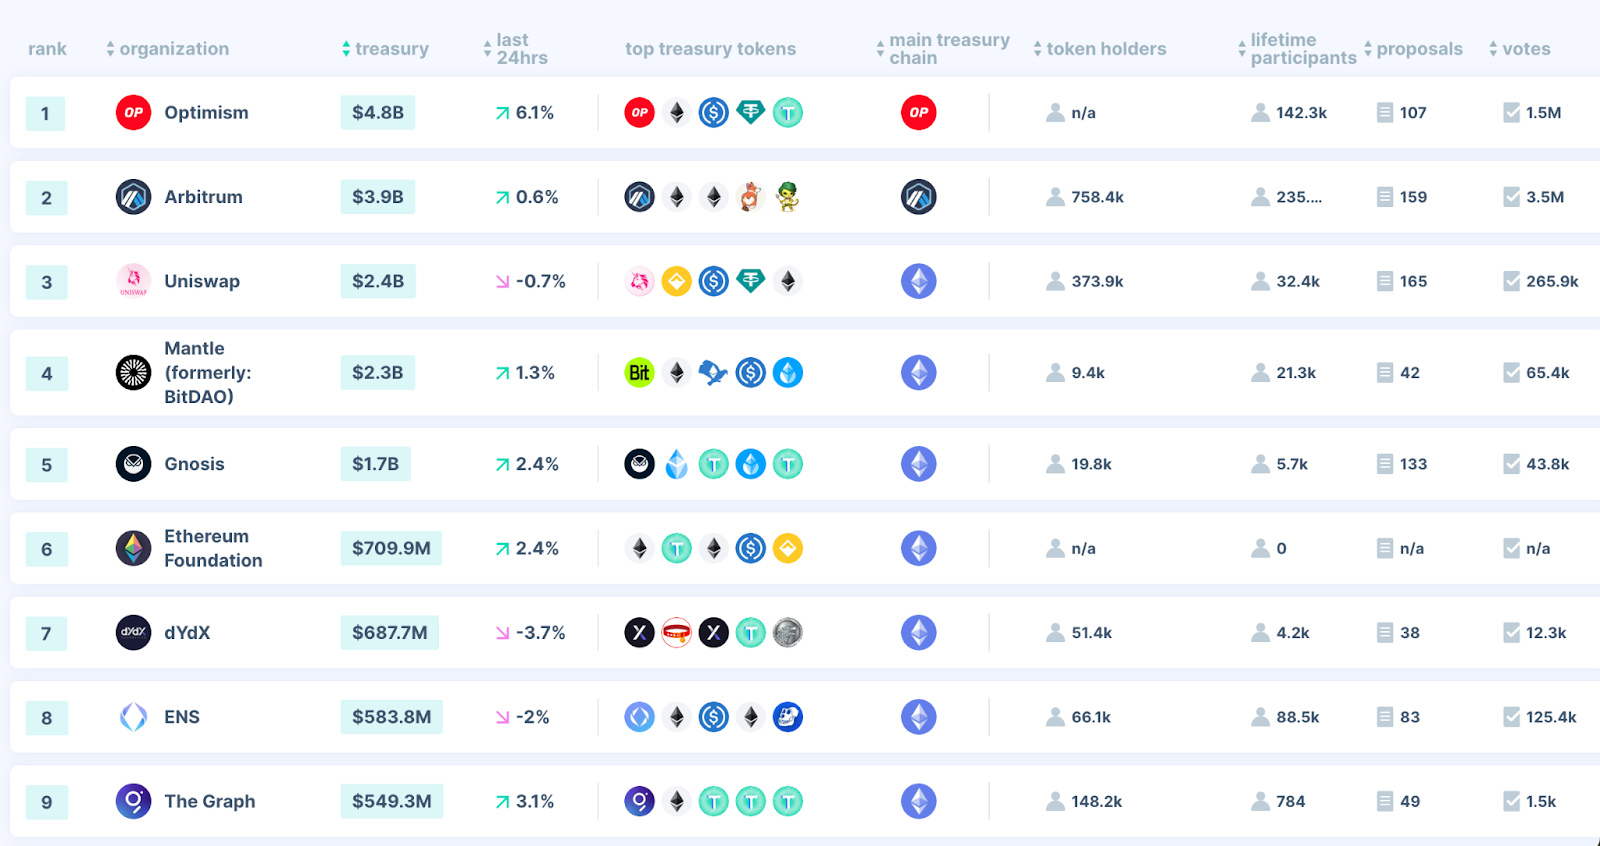1600x846 pixels.
Task: Click the water drop token icon in Gnosis row
Action: pos(676,464)
